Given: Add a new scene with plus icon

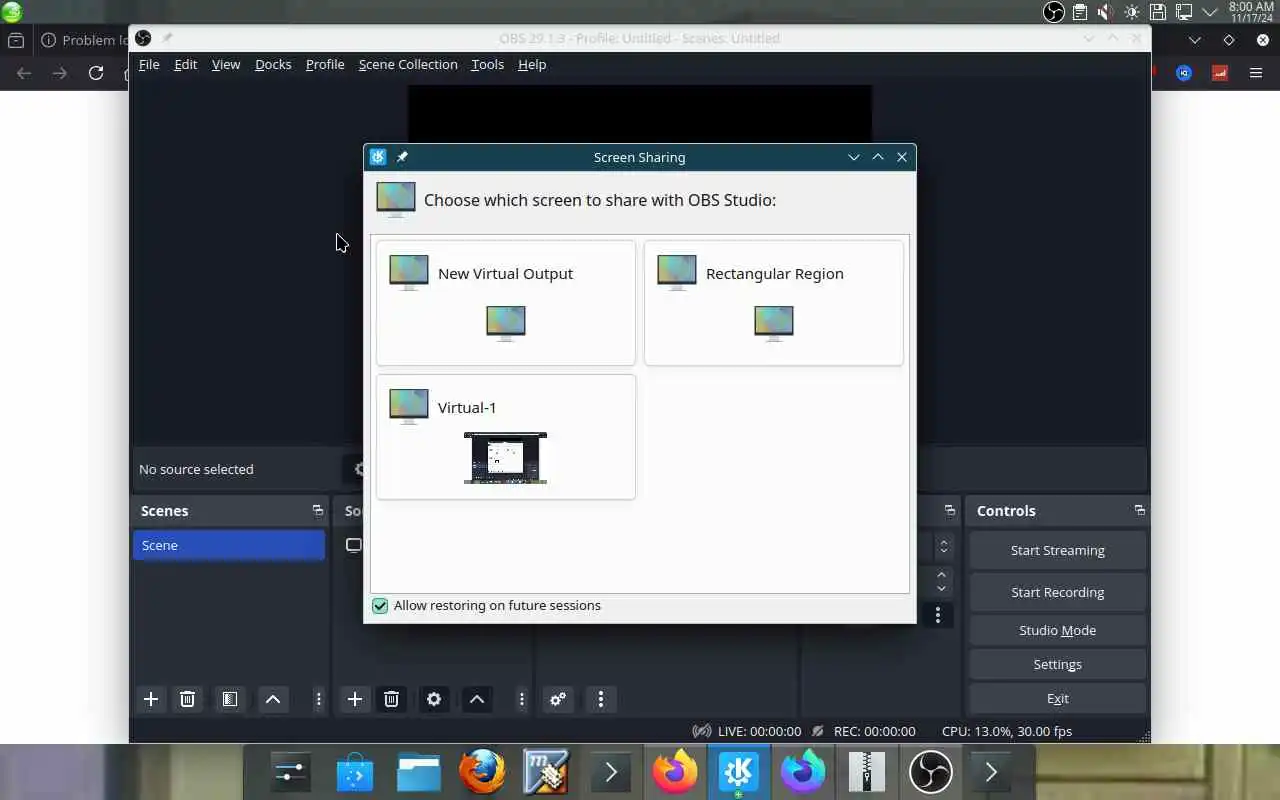Looking at the screenshot, I should click(151, 699).
